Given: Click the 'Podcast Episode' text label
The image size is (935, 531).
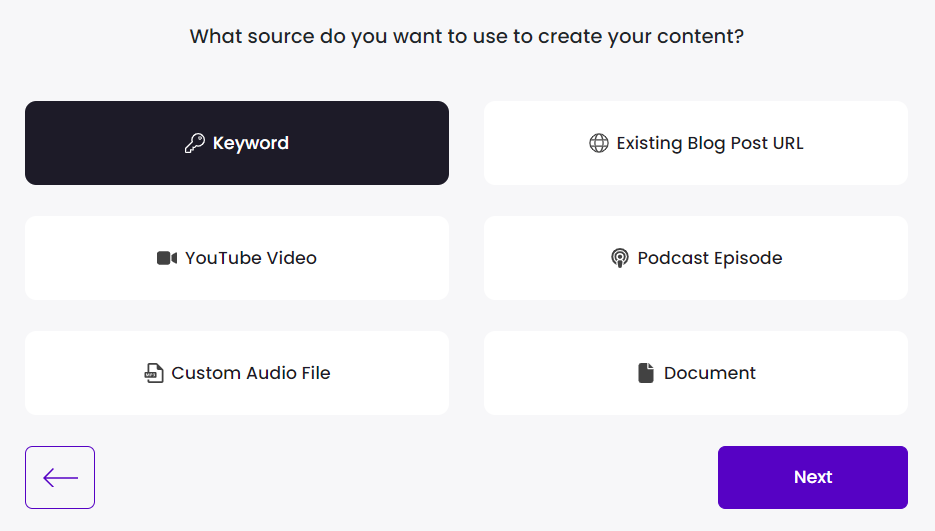Looking at the screenshot, I should point(710,258).
